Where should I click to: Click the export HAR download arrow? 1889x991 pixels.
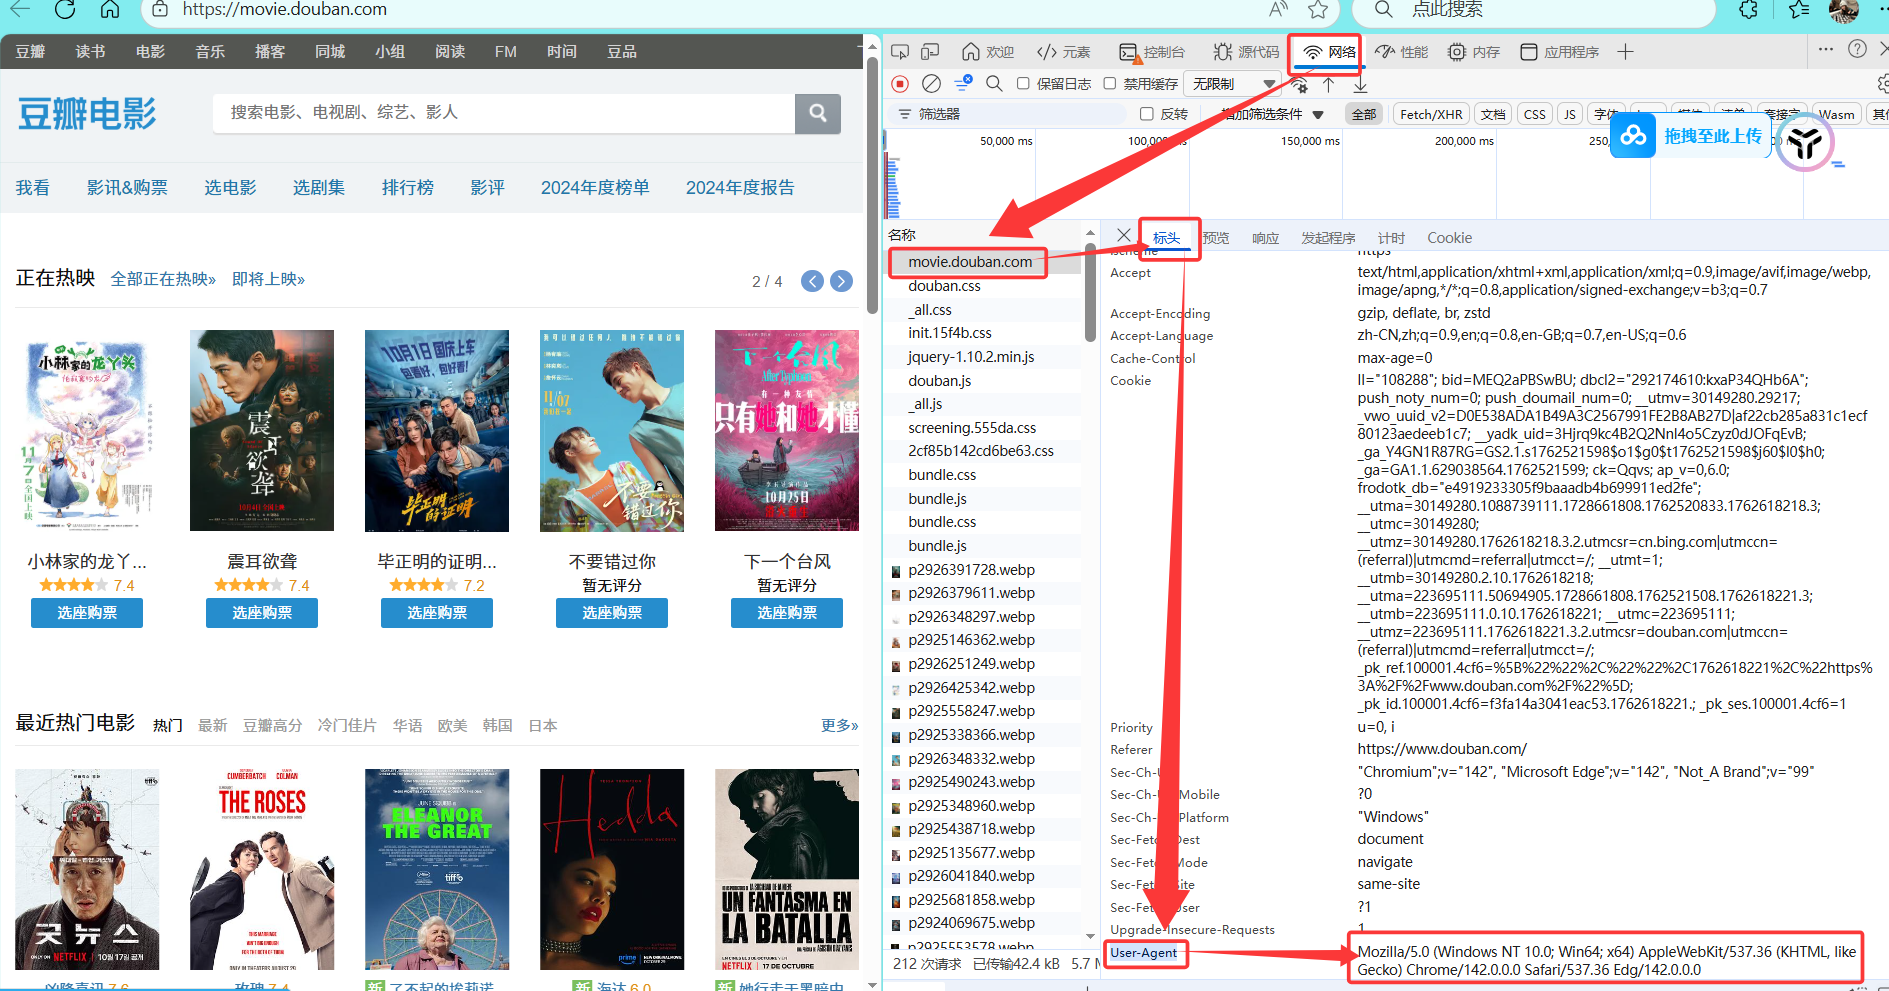pyautogui.click(x=1360, y=85)
